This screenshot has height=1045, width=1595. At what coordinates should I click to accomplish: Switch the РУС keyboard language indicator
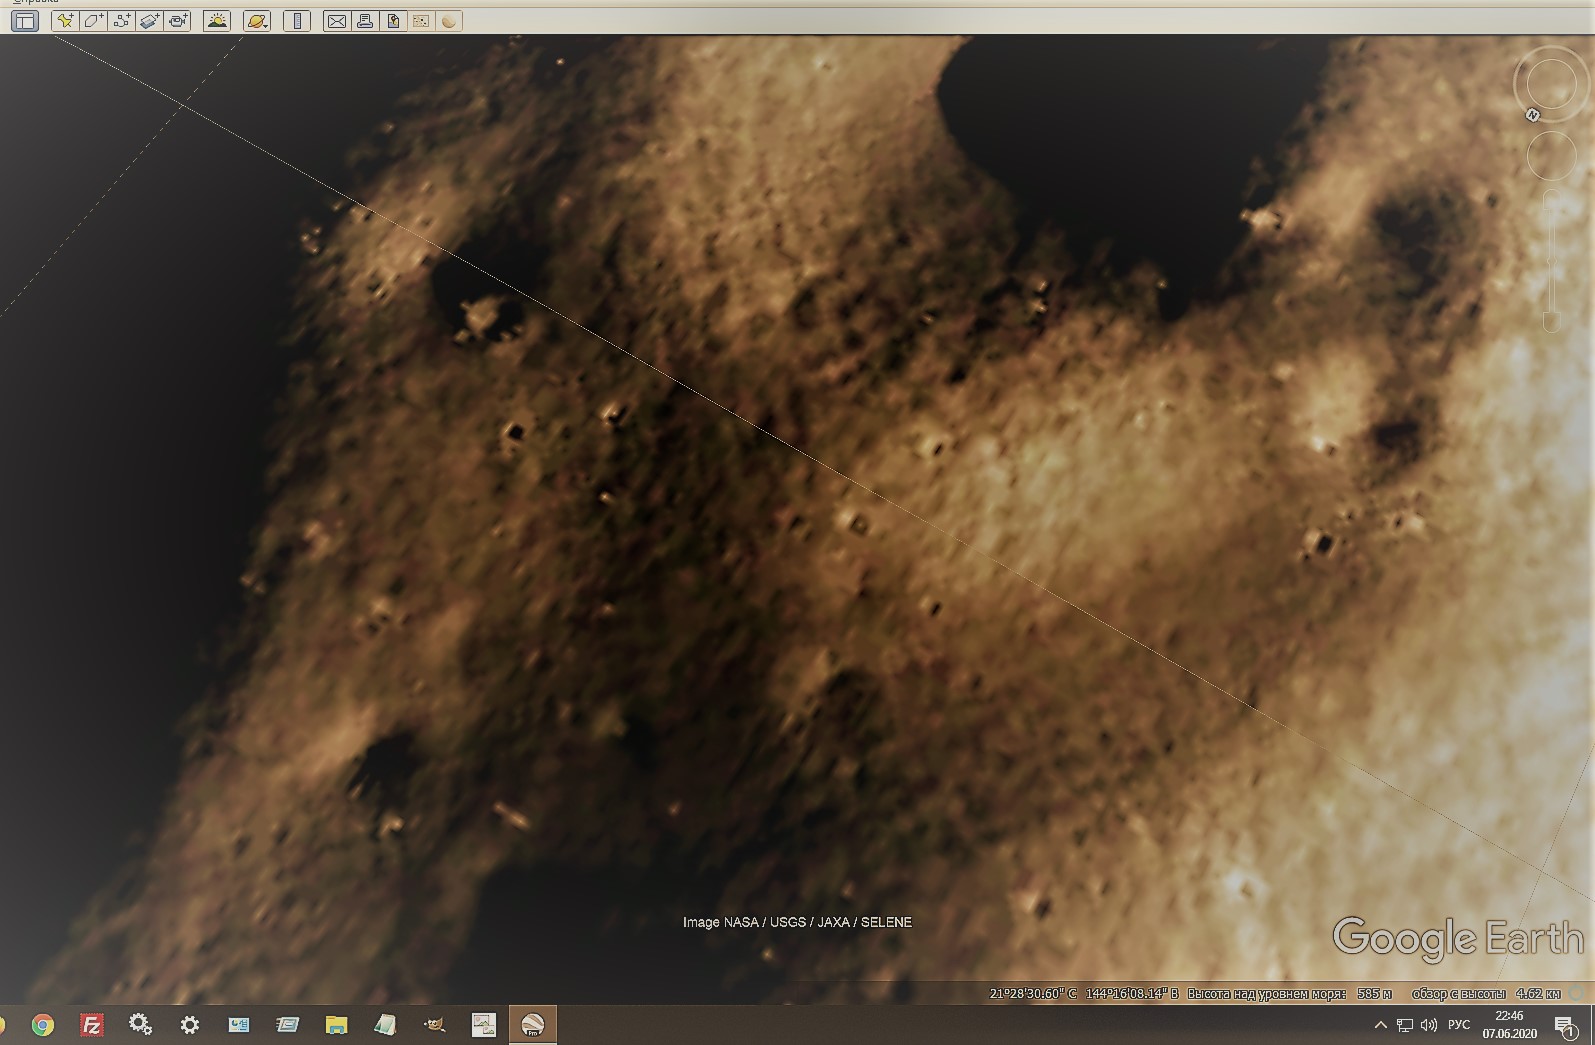pos(1459,1025)
